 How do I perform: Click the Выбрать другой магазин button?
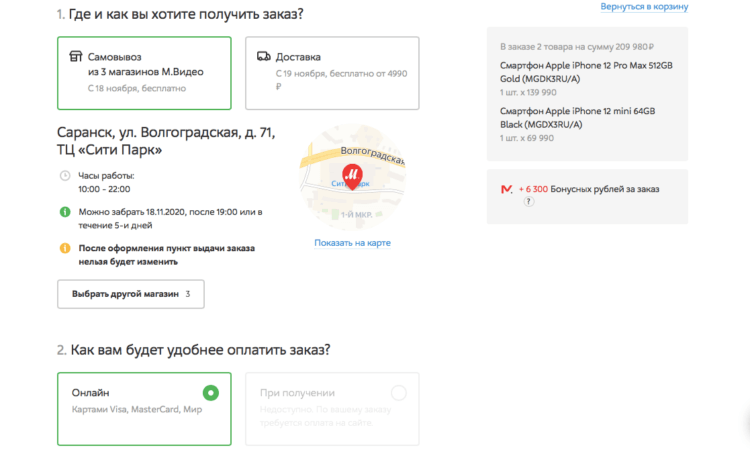pyautogui.click(x=131, y=294)
